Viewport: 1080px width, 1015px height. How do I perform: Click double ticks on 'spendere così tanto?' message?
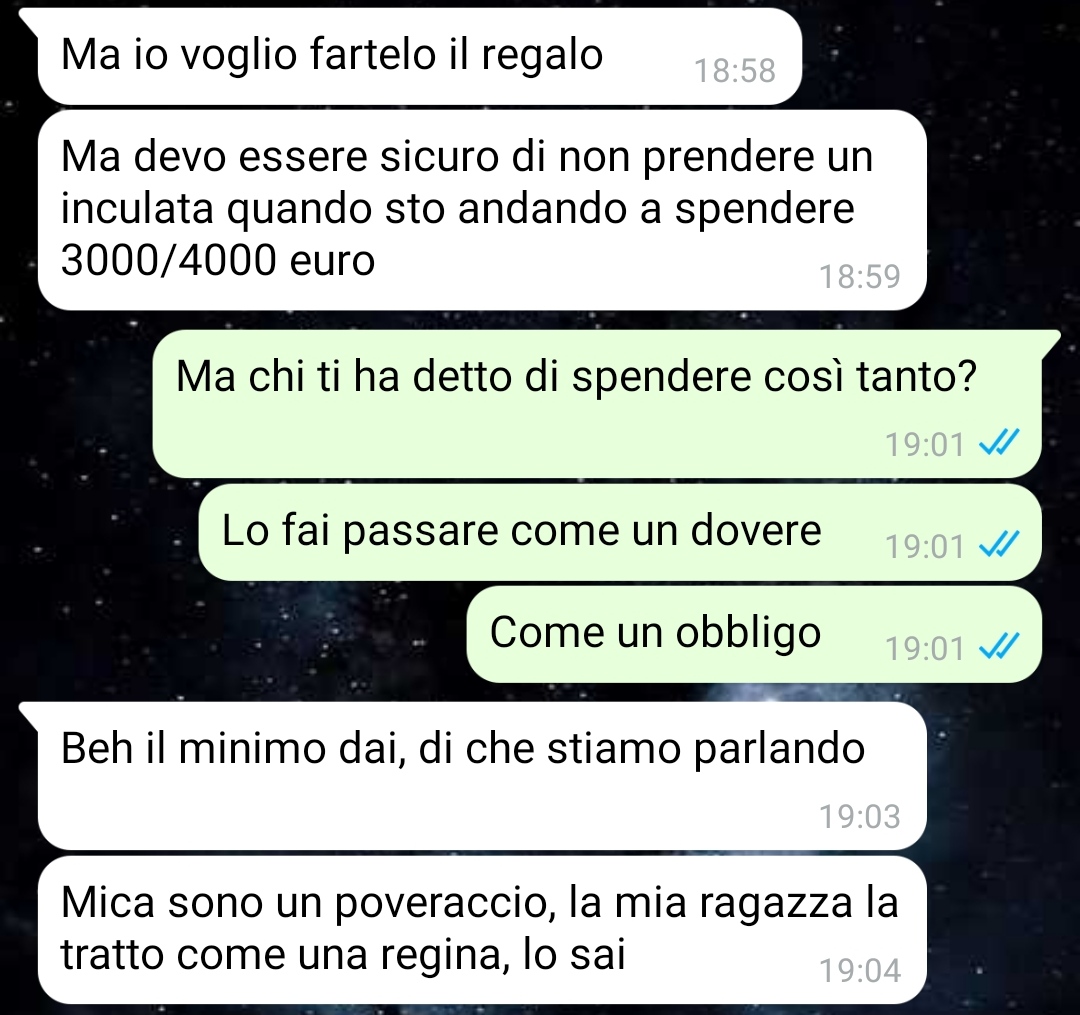click(999, 443)
